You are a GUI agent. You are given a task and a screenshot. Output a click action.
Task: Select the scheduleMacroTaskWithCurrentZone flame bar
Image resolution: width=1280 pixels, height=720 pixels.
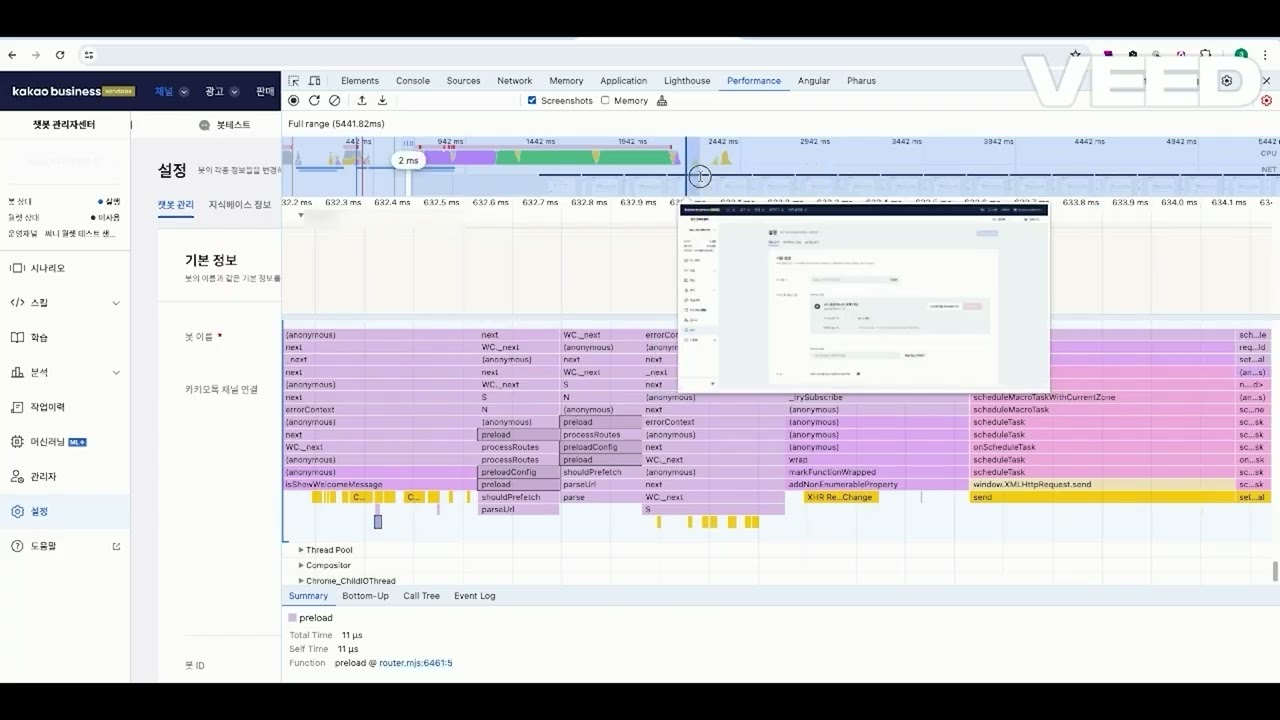coord(1103,397)
